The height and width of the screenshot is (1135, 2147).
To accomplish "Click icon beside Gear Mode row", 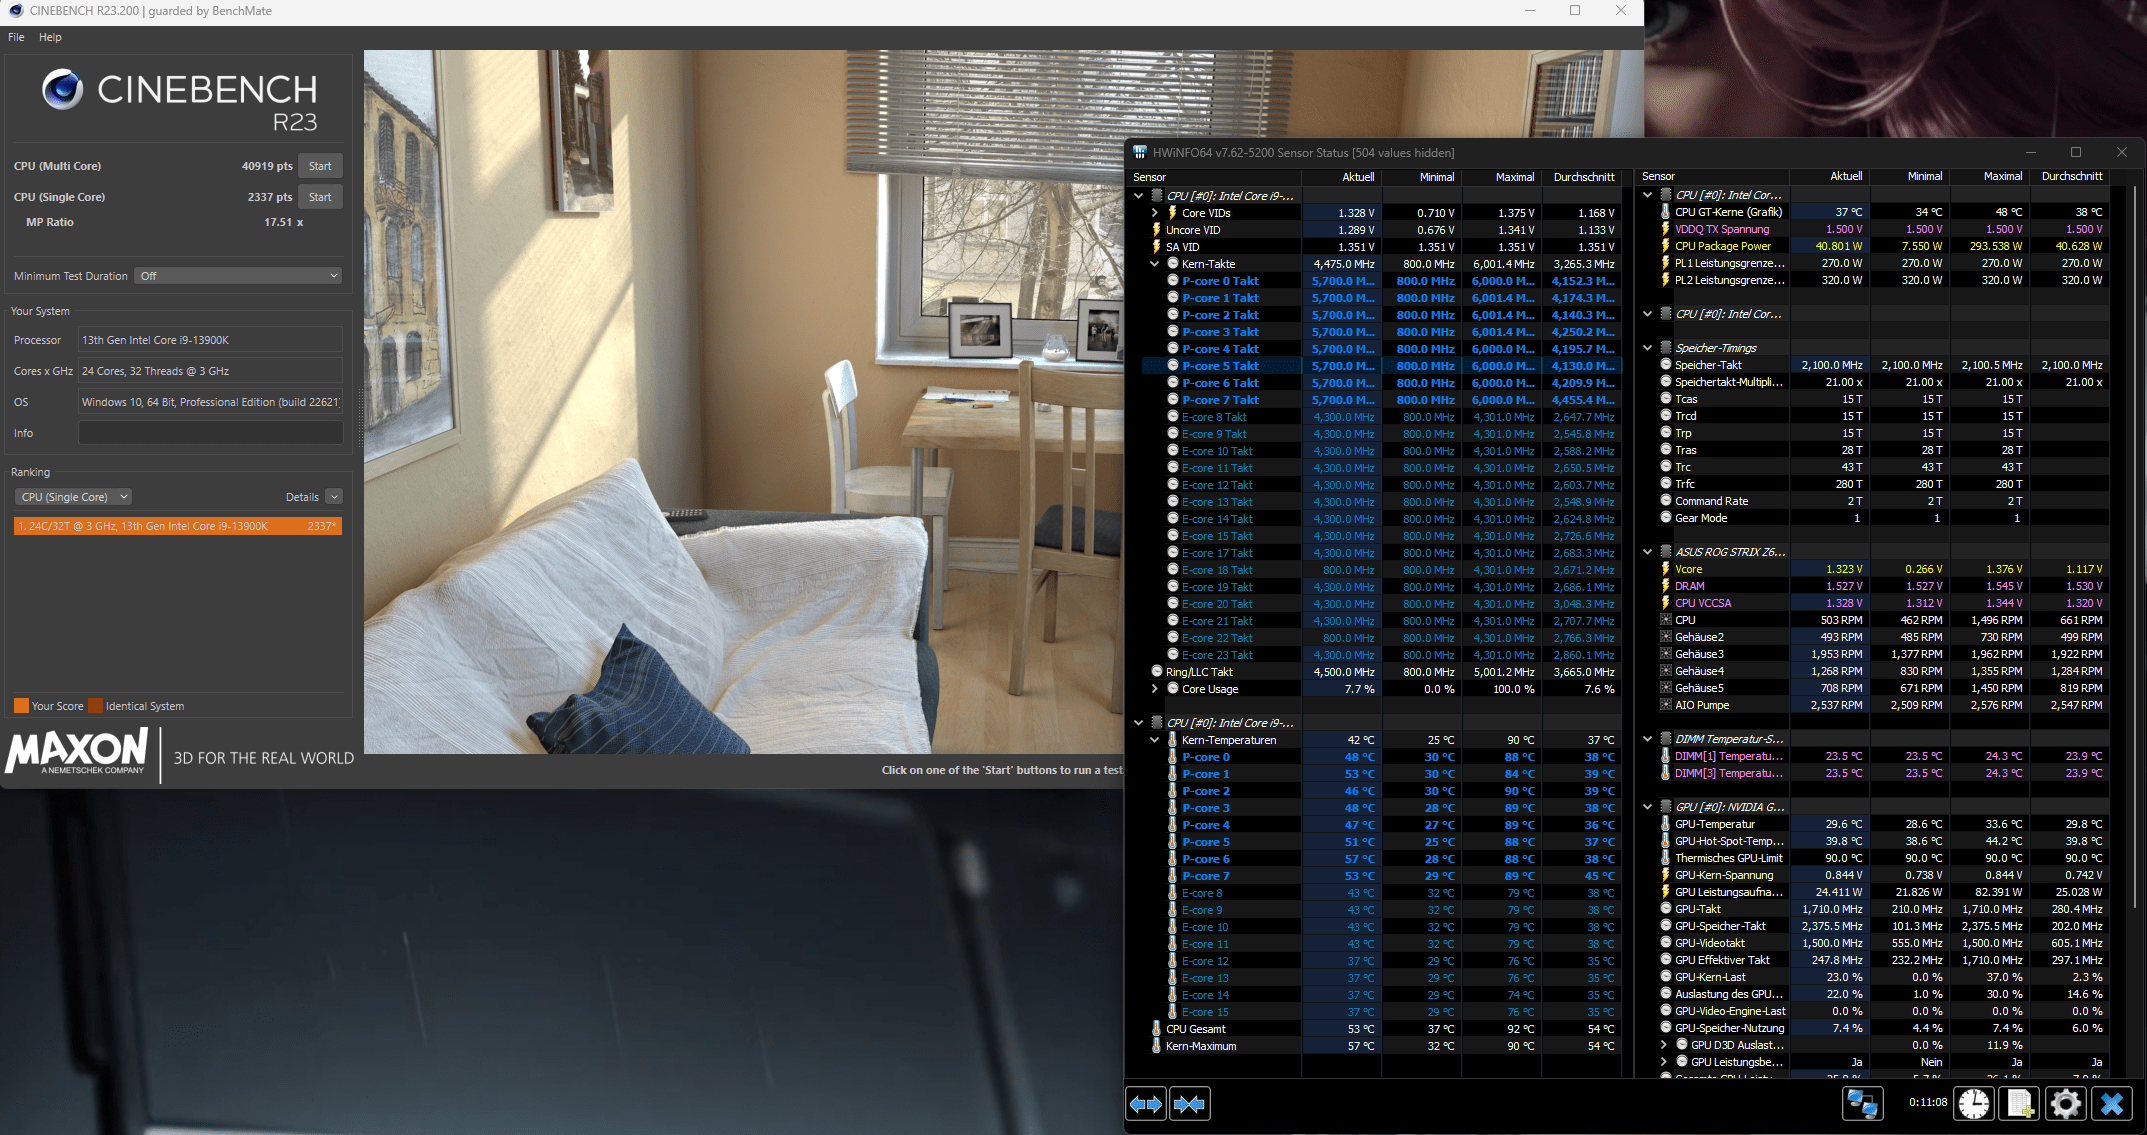I will 1666,518.
